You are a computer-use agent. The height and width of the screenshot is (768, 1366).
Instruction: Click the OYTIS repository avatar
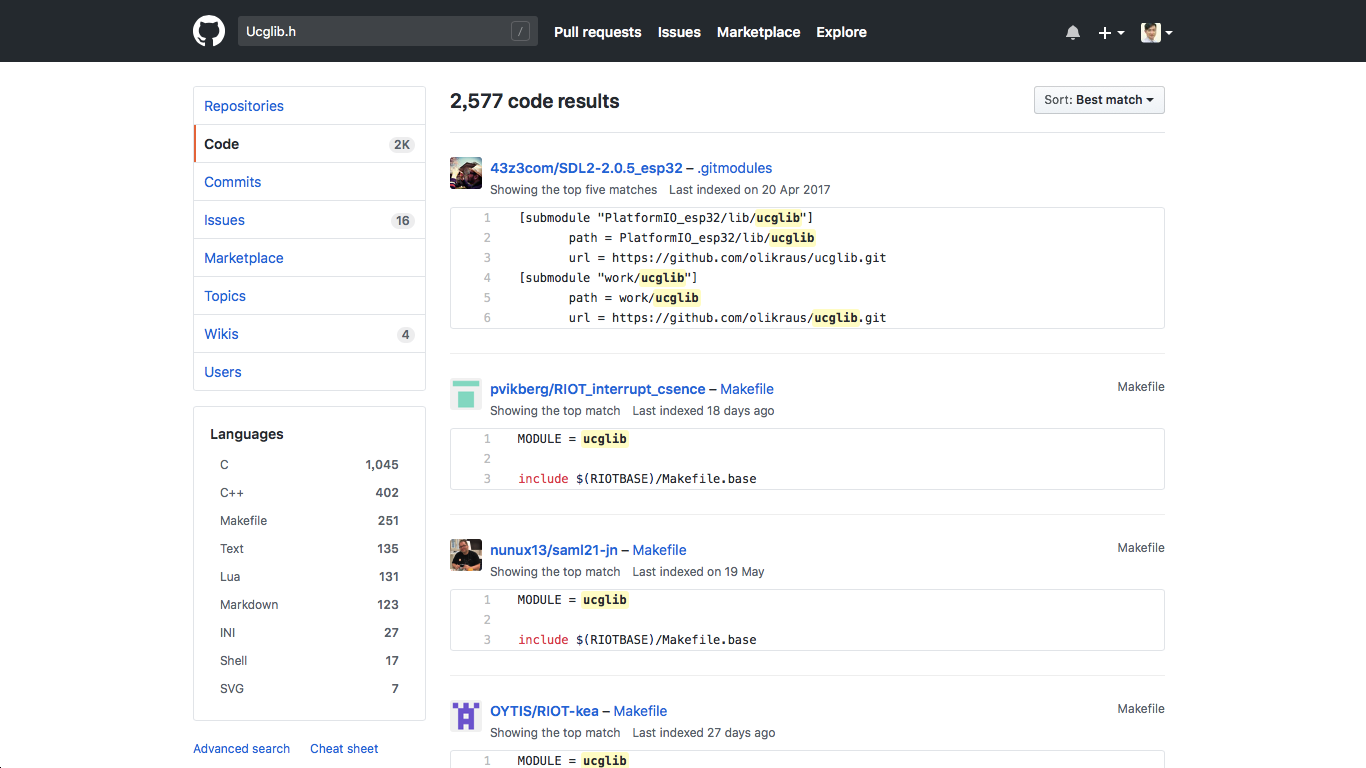click(466, 716)
